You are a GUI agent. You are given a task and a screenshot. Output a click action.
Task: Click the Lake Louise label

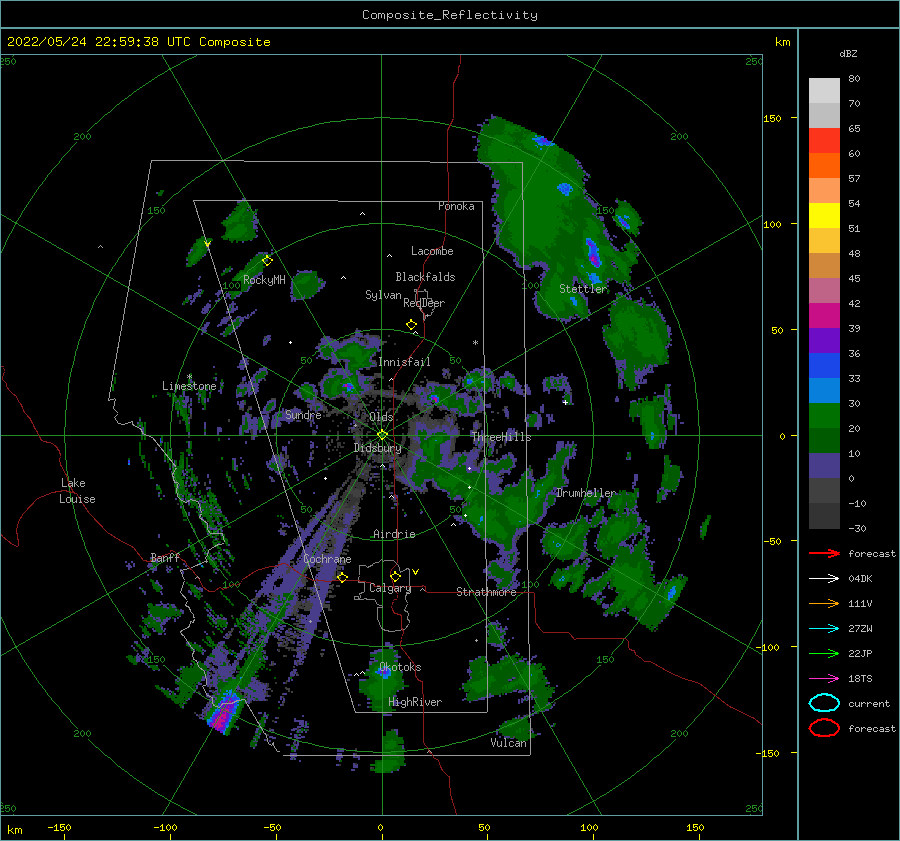[77, 491]
